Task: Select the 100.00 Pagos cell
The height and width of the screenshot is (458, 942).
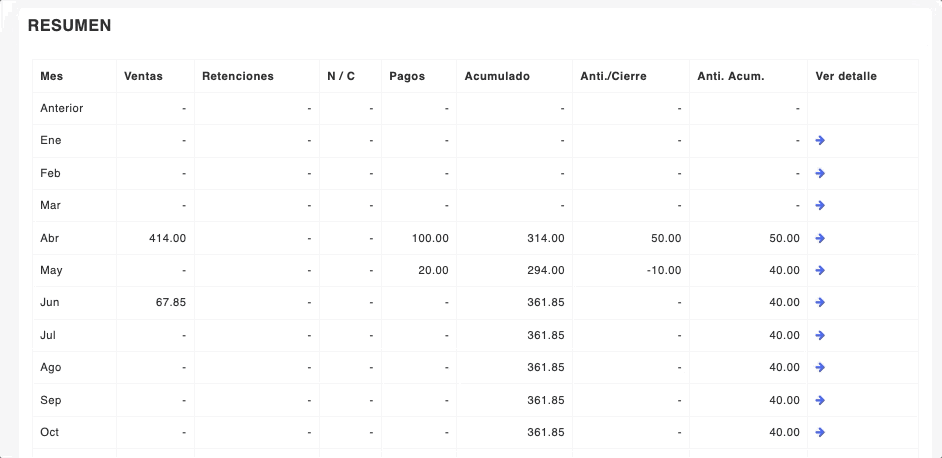Action: (x=430, y=238)
